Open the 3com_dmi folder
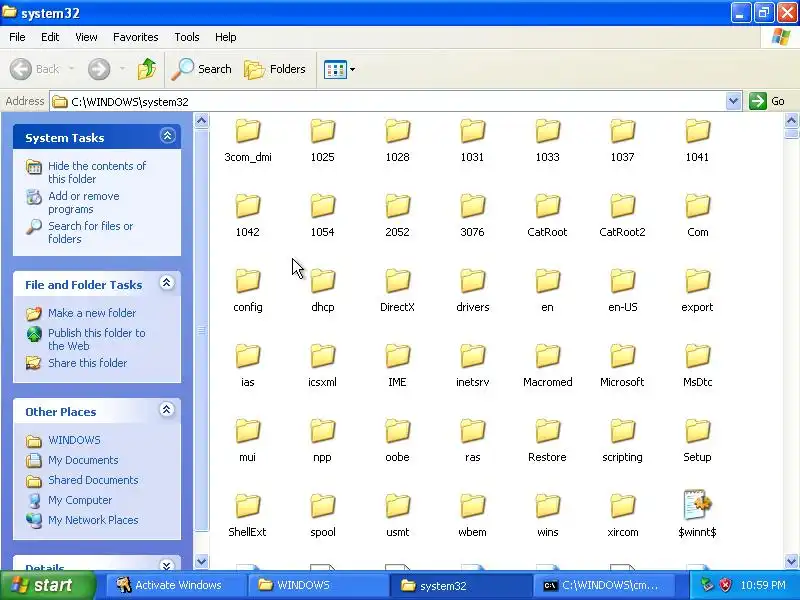 [248, 141]
